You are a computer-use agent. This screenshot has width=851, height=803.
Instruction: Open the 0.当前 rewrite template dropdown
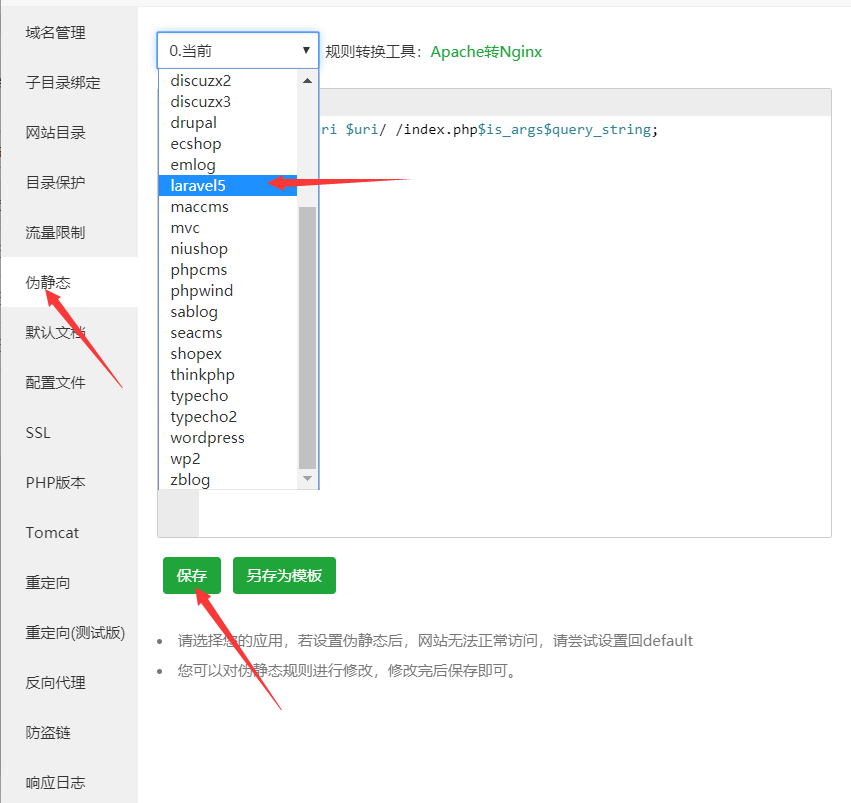pyautogui.click(x=237, y=50)
